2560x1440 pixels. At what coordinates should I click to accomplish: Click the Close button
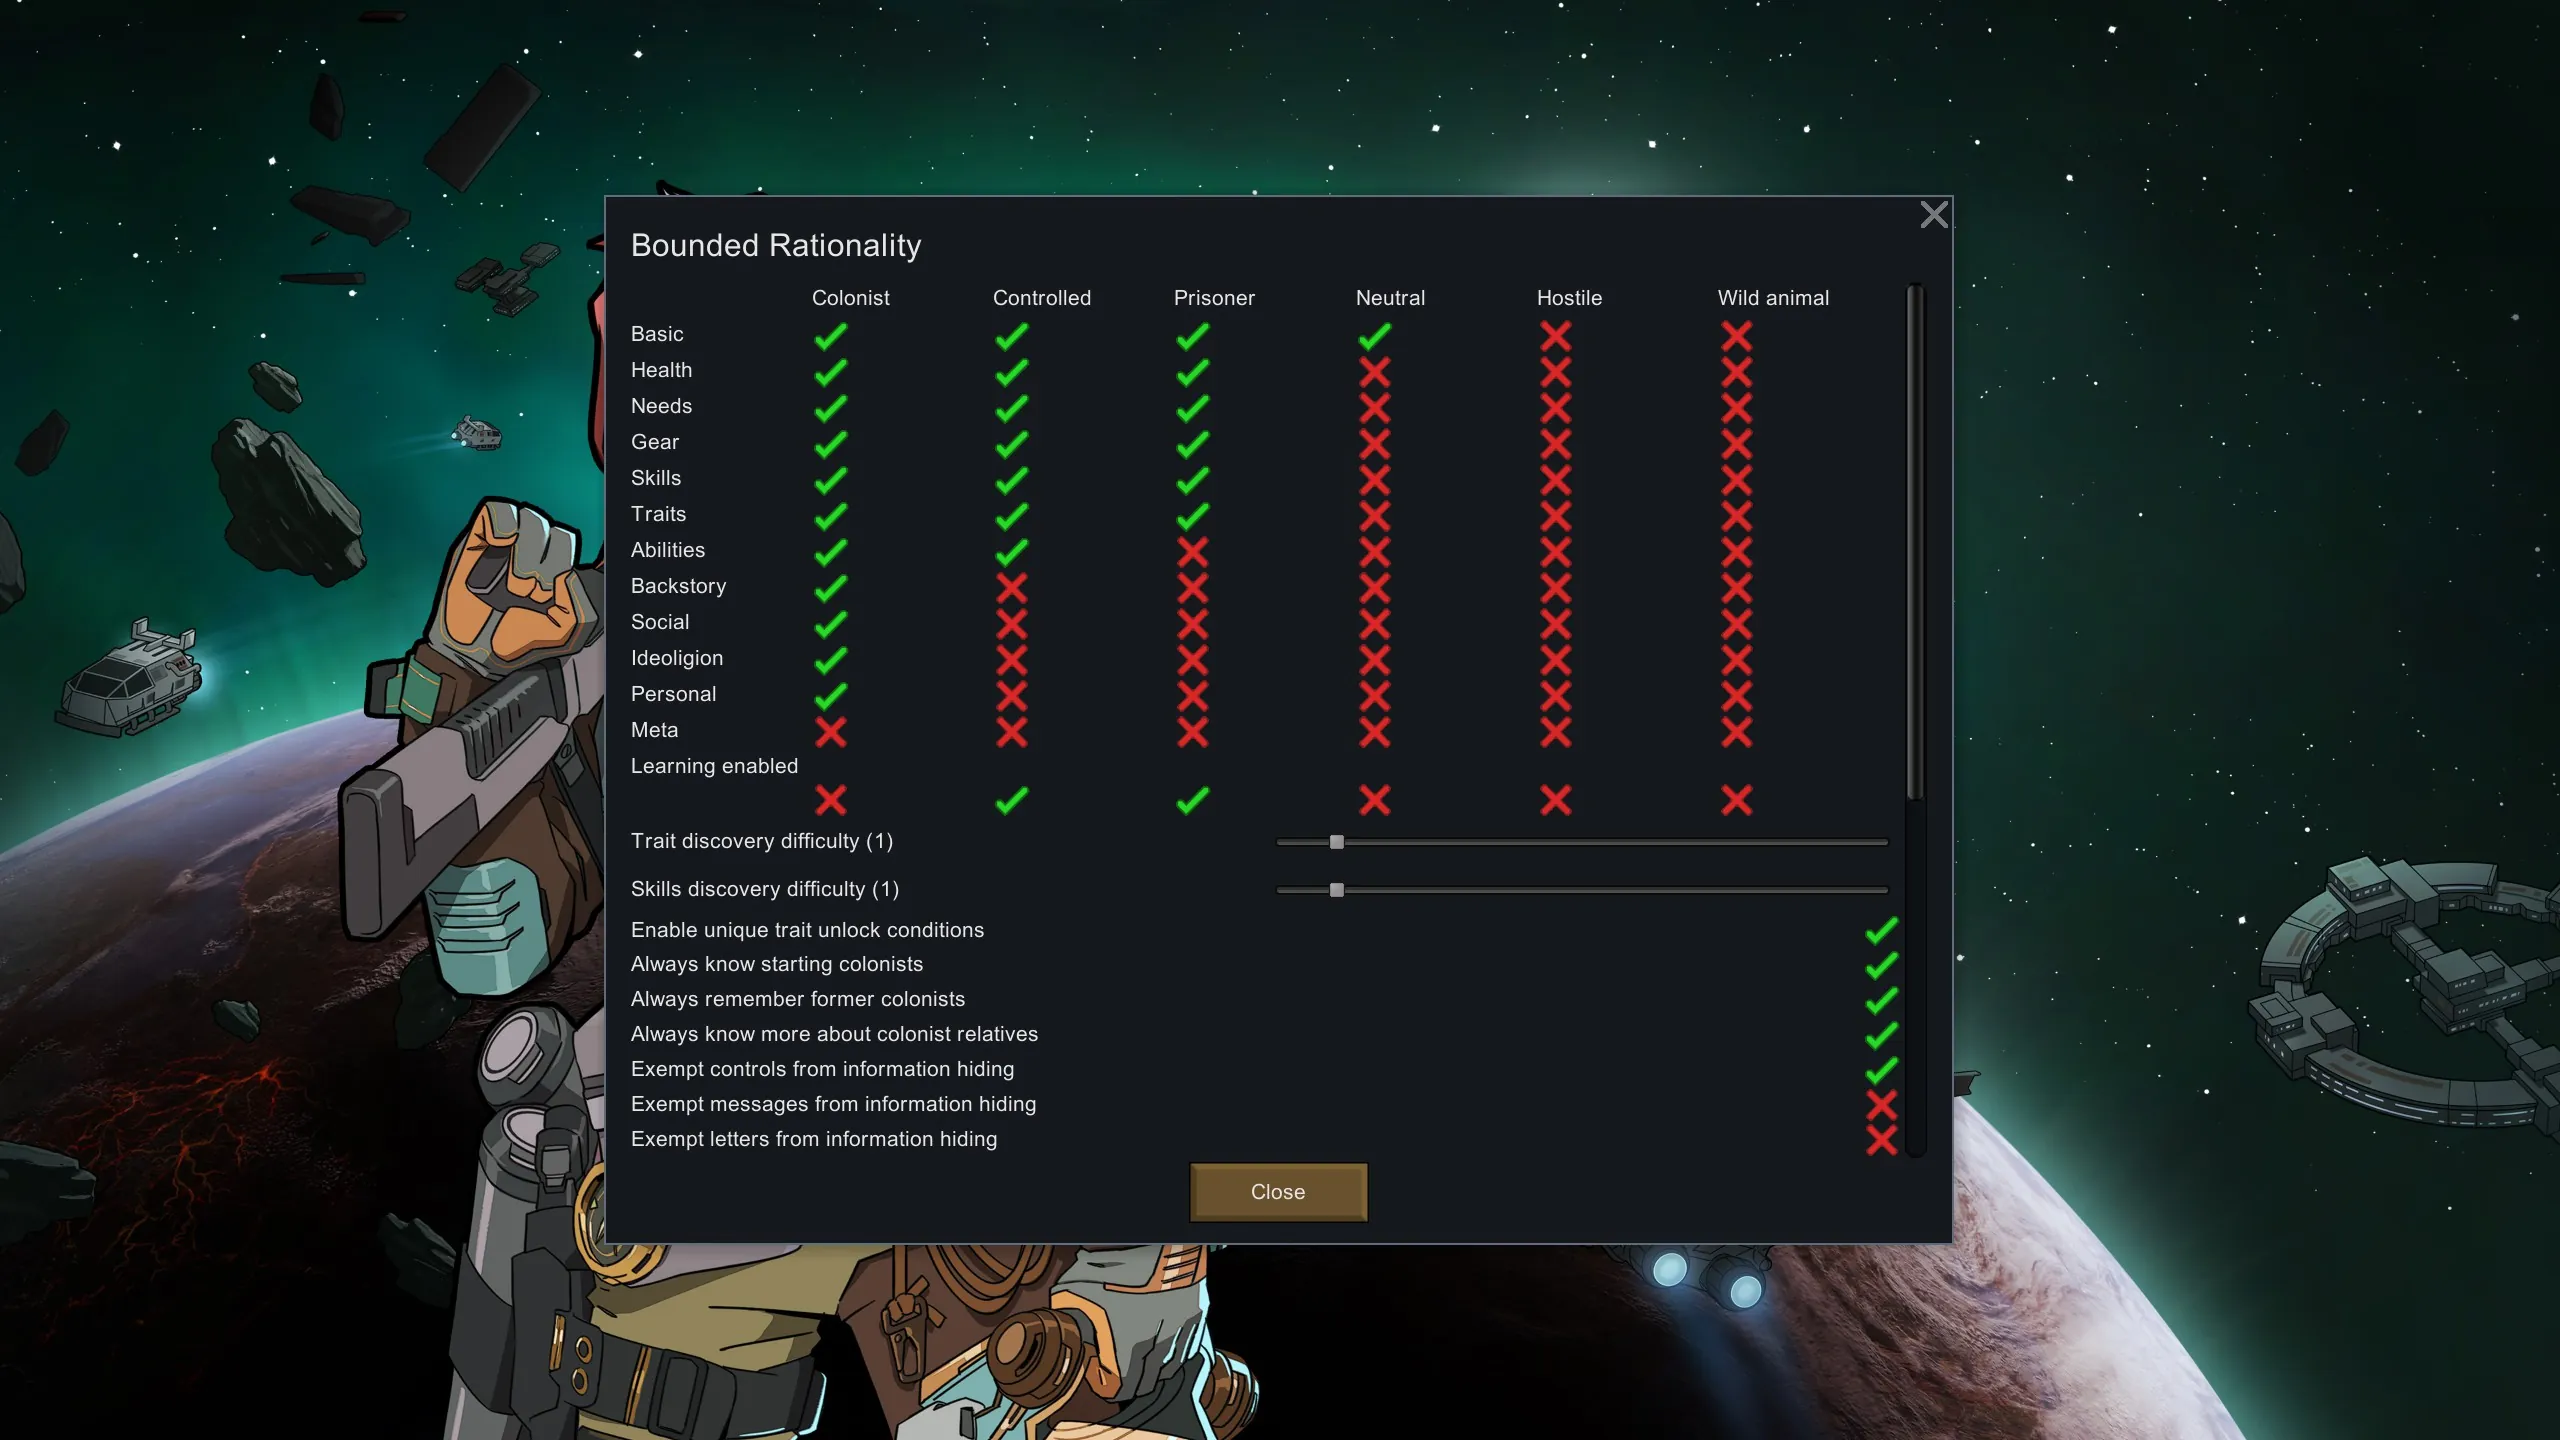pyautogui.click(x=1278, y=1192)
